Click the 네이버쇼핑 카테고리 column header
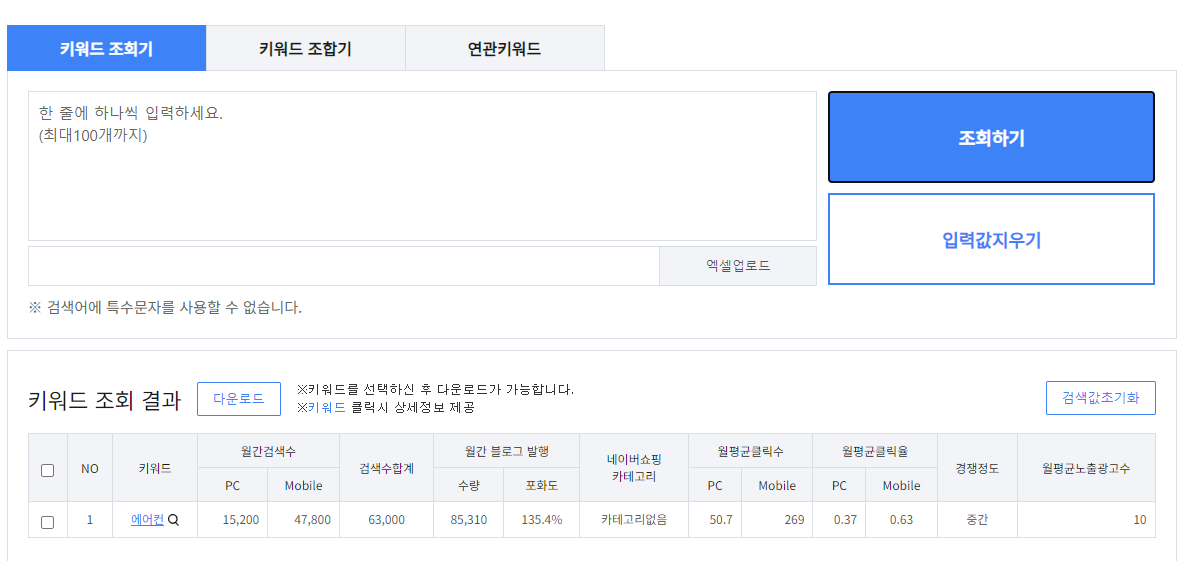 coord(634,469)
